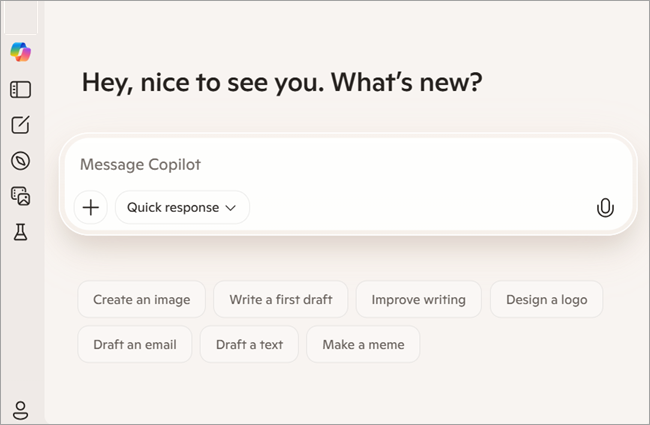Viewport: 650px width, 425px height.
Task: Expand the Quick response mode dropdown
Action: [x=182, y=208]
